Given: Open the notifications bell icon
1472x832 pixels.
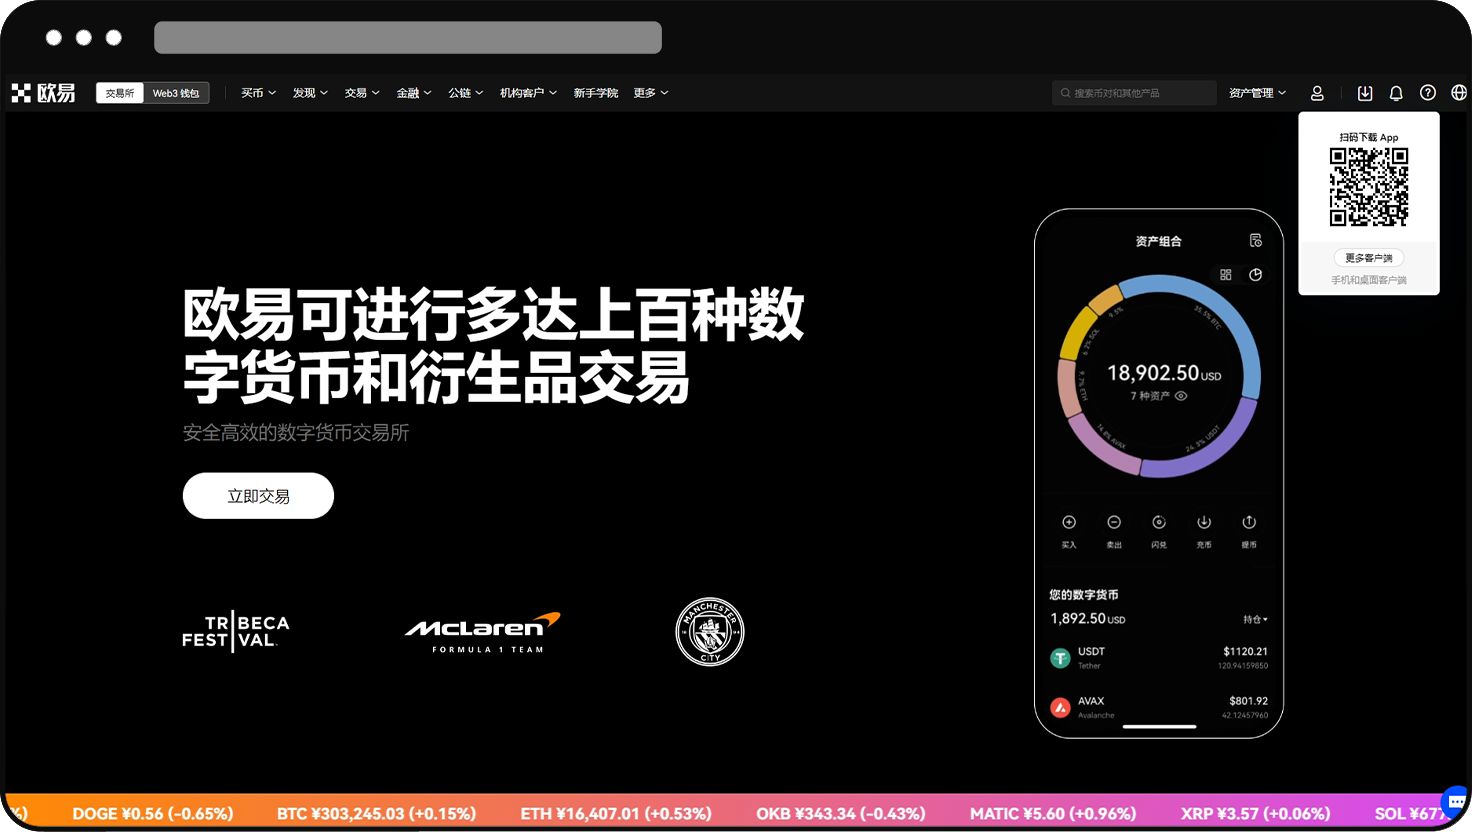Looking at the screenshot, I should [1396, 93].
